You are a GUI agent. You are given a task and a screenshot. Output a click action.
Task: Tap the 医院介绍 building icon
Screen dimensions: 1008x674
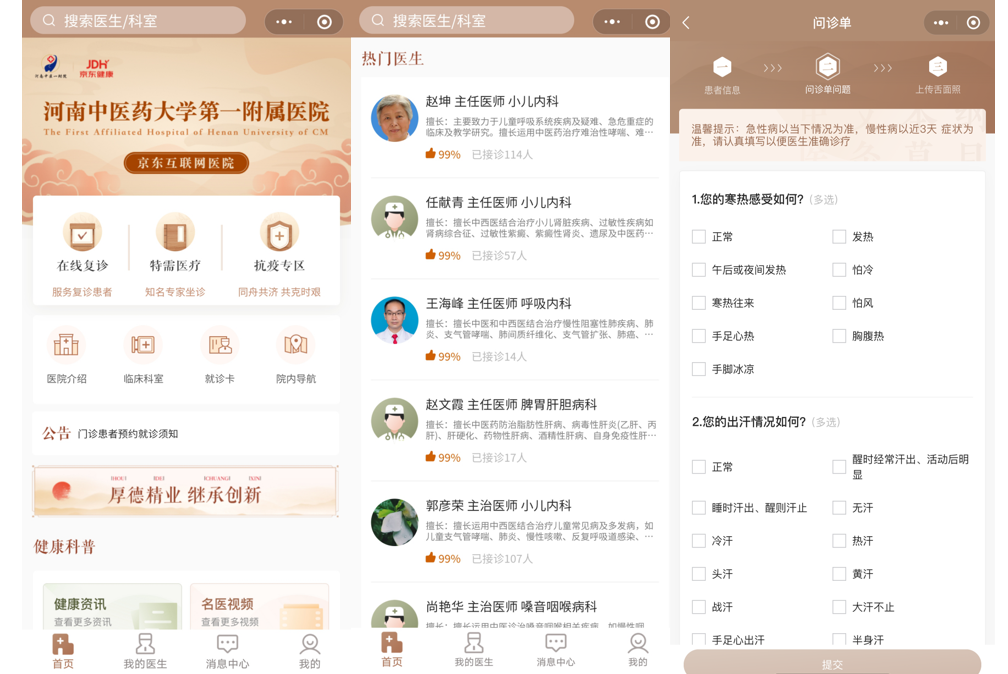point(66,345)
